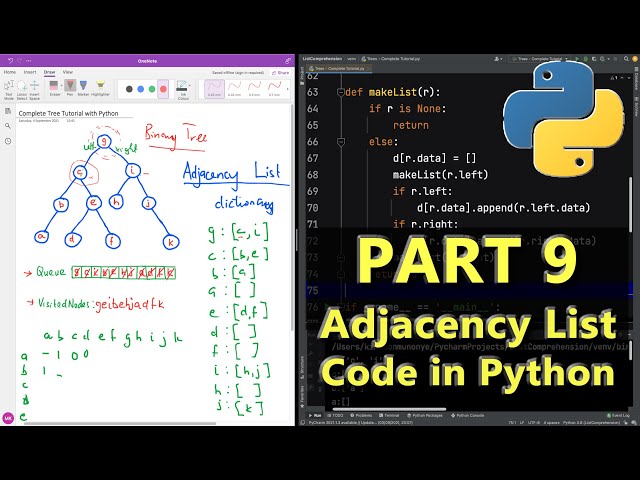Choose the red ink colour
Viewport: 640px width, 480px height.
(x=163, y=89)
